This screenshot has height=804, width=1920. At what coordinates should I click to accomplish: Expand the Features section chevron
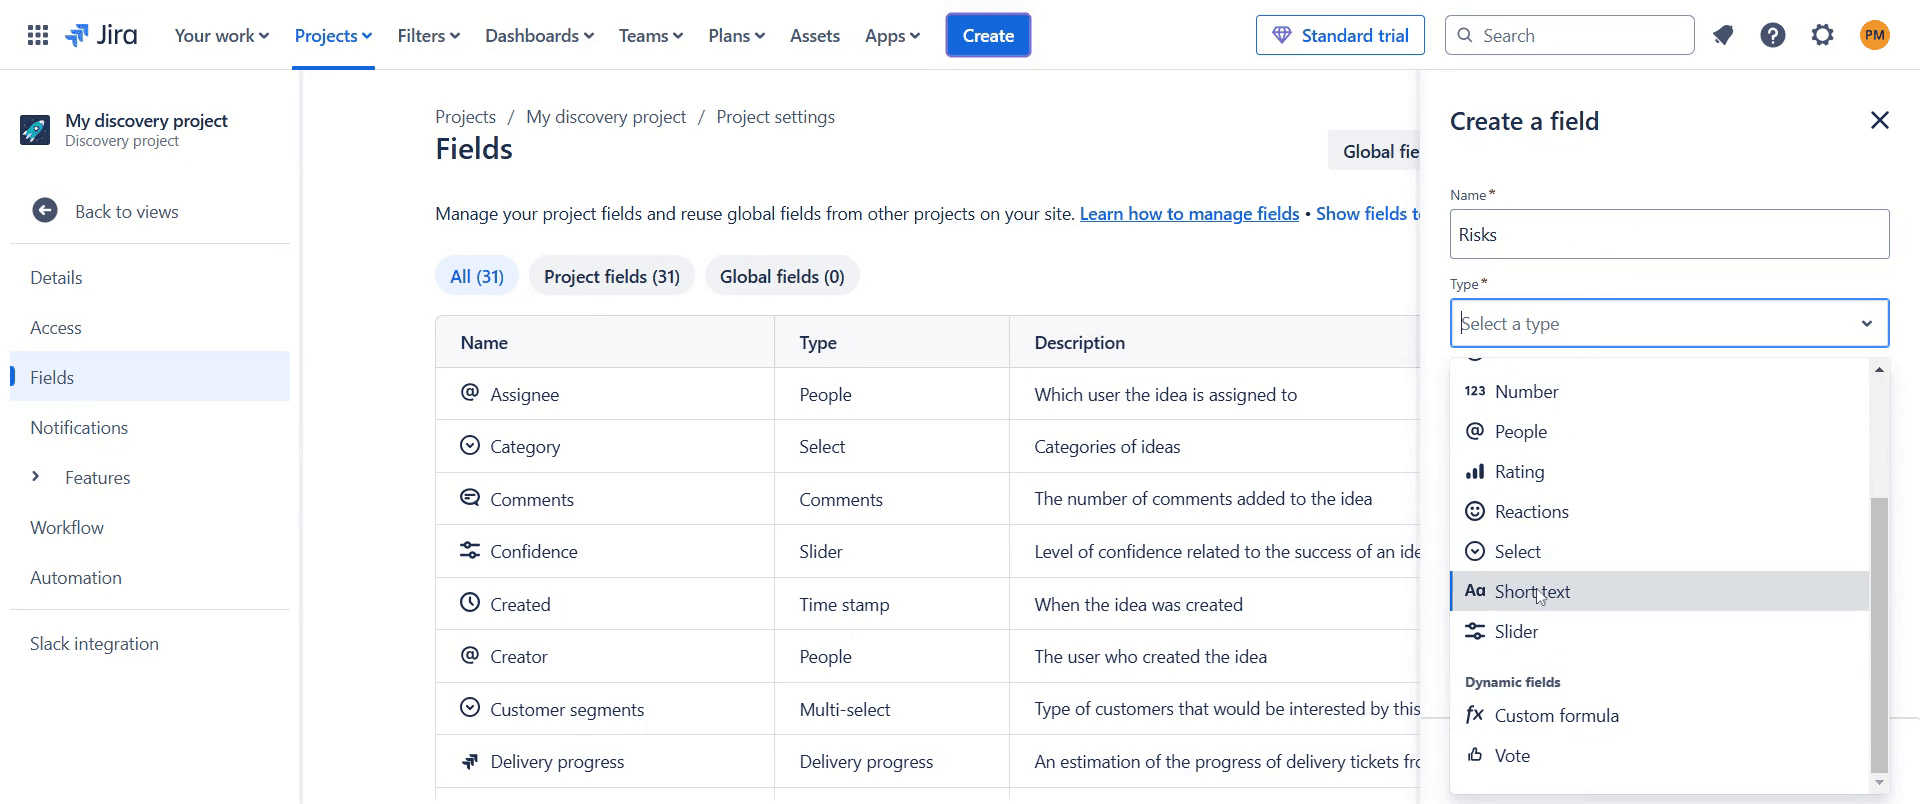click(36, 477)
